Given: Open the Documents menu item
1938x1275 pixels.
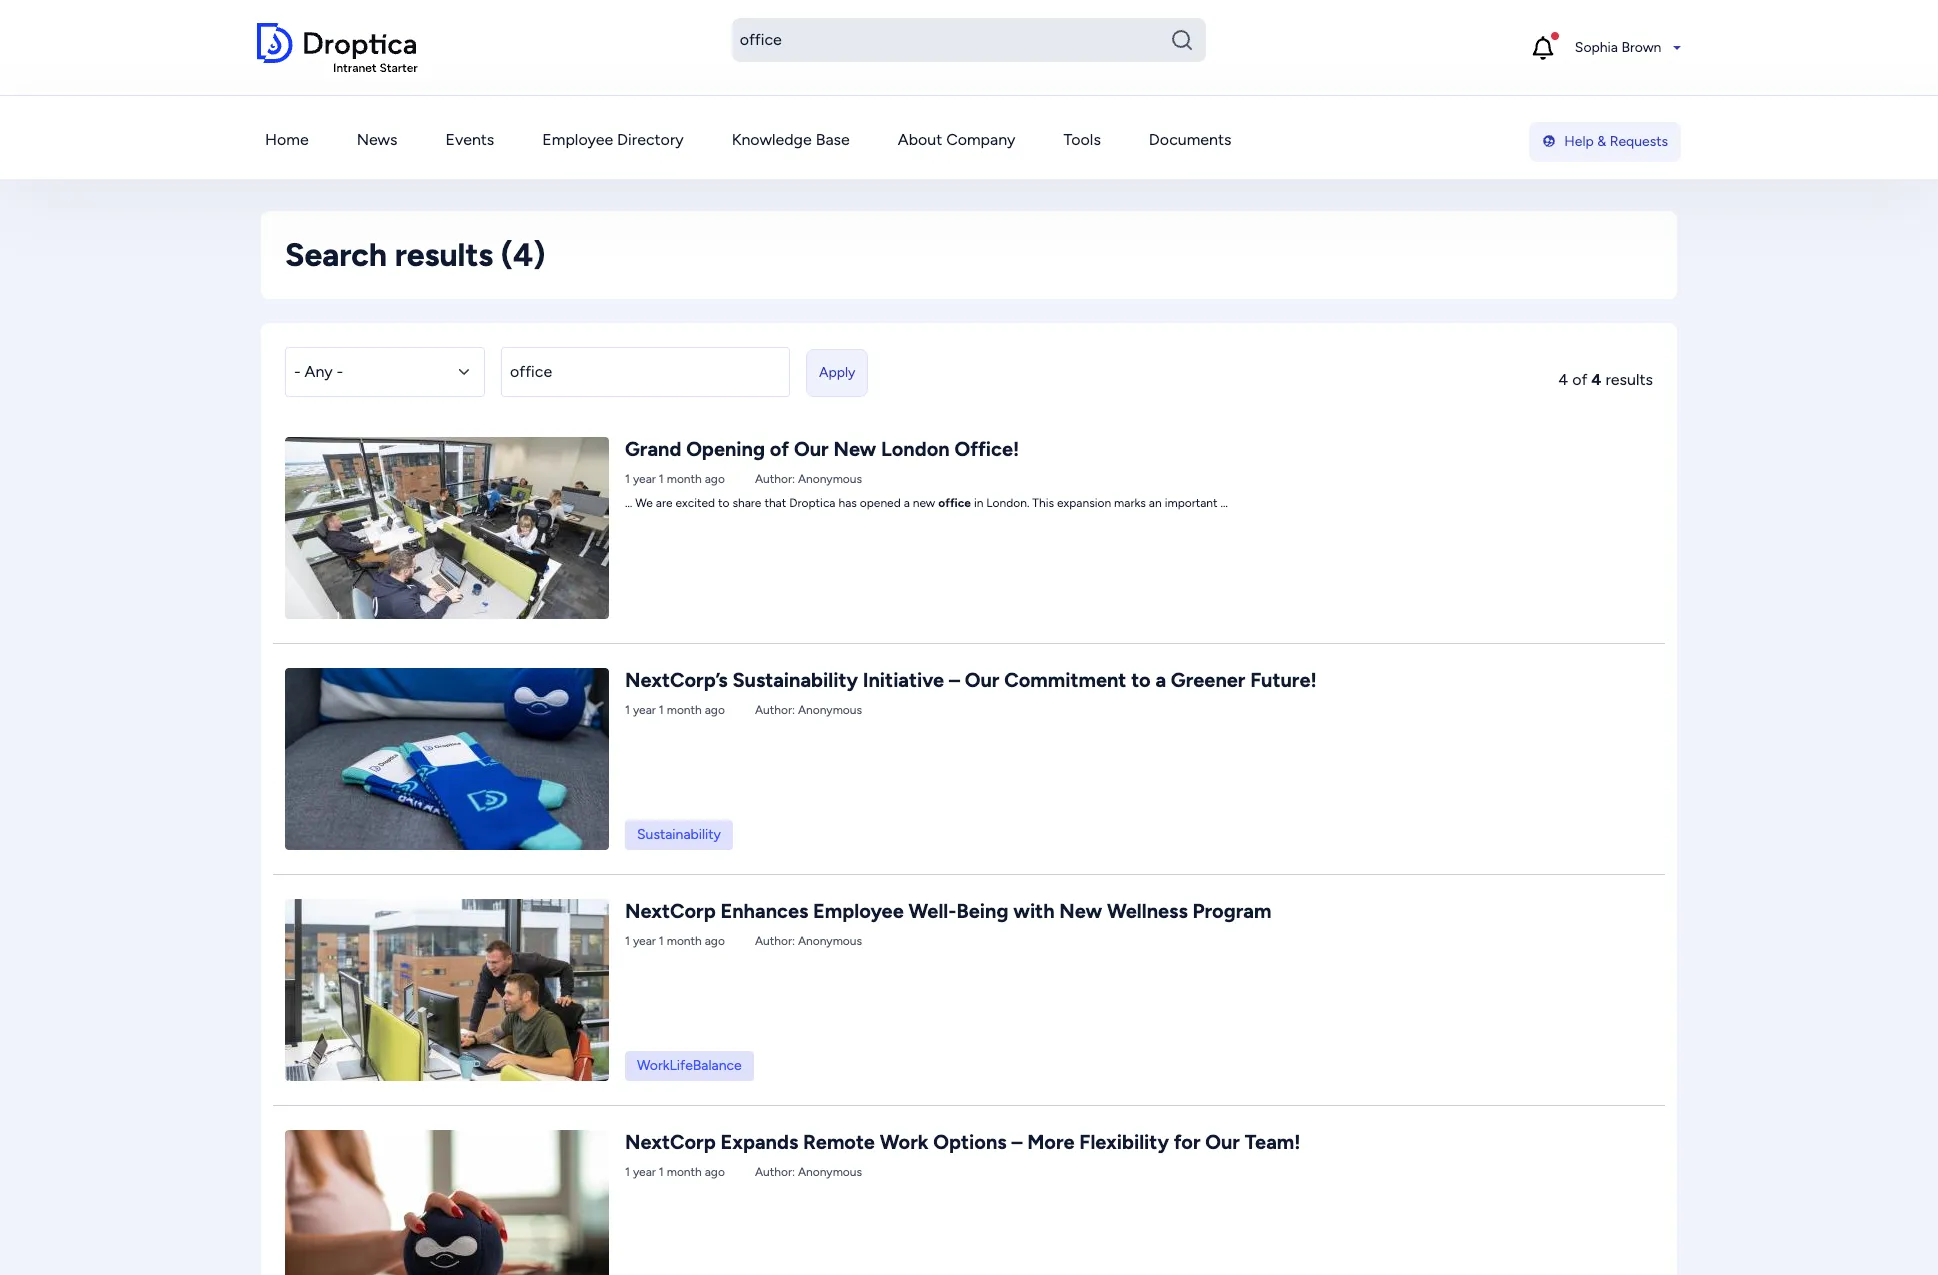Looking at the screenshot, I should 1190,140.
